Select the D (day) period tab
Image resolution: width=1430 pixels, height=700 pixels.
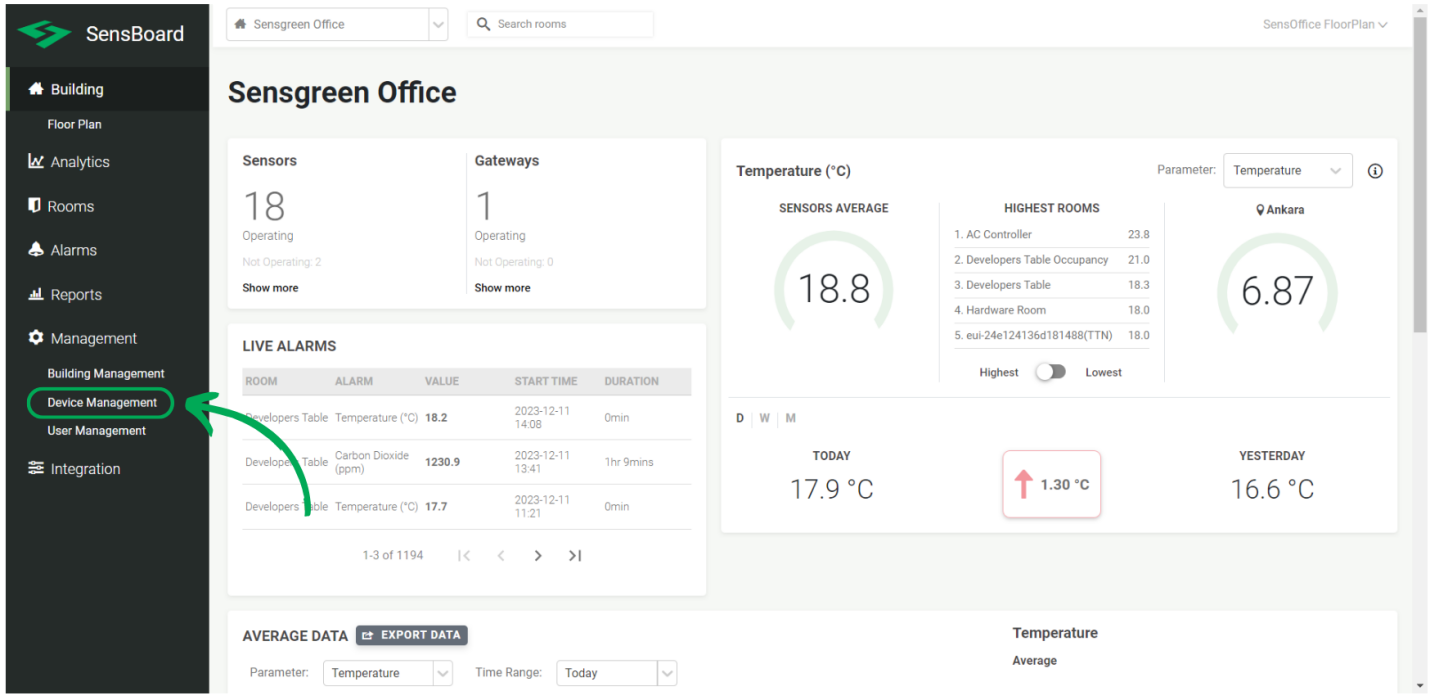point(740,419)
